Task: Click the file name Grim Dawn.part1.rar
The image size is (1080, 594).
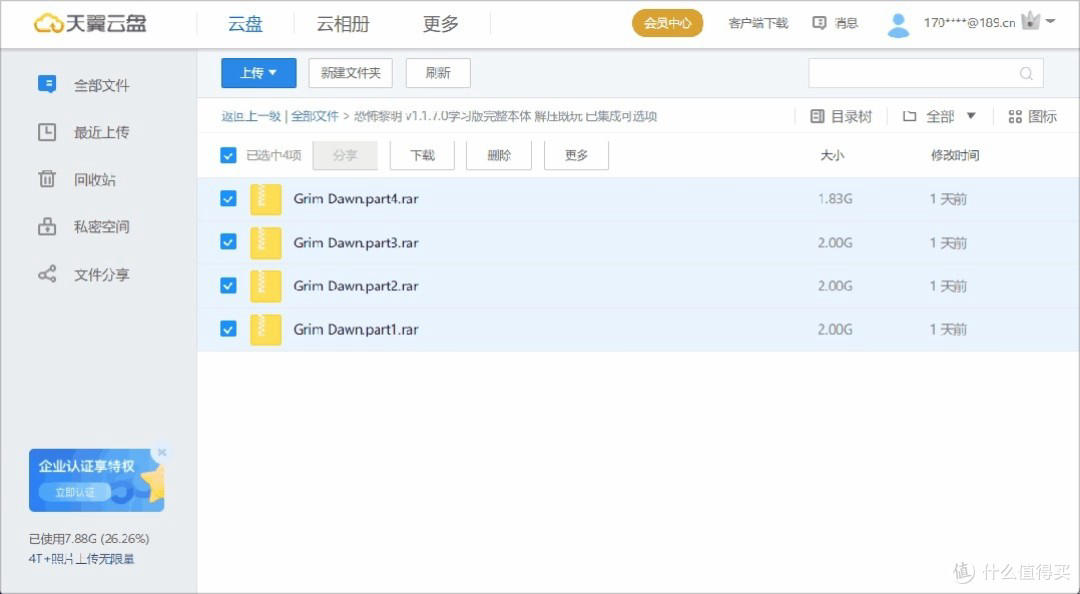Action: click(355, 329)
